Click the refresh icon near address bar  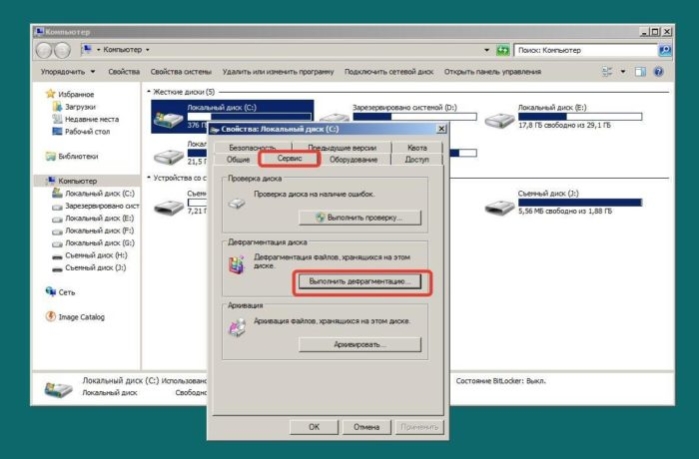tap(503, 50)
